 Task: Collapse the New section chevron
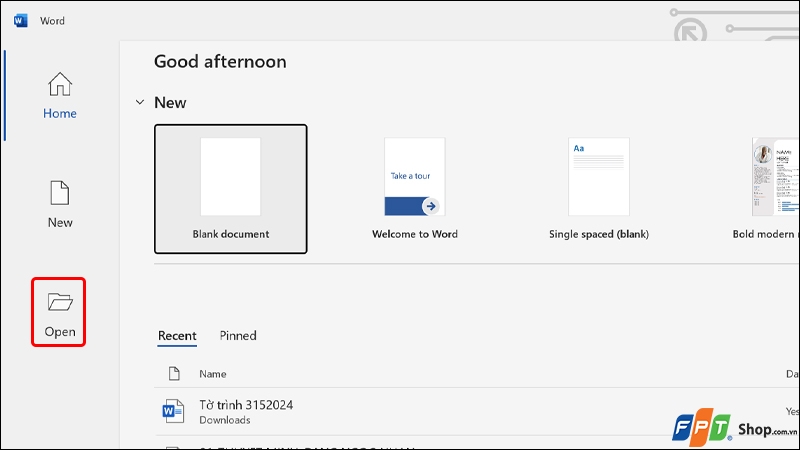139,103
